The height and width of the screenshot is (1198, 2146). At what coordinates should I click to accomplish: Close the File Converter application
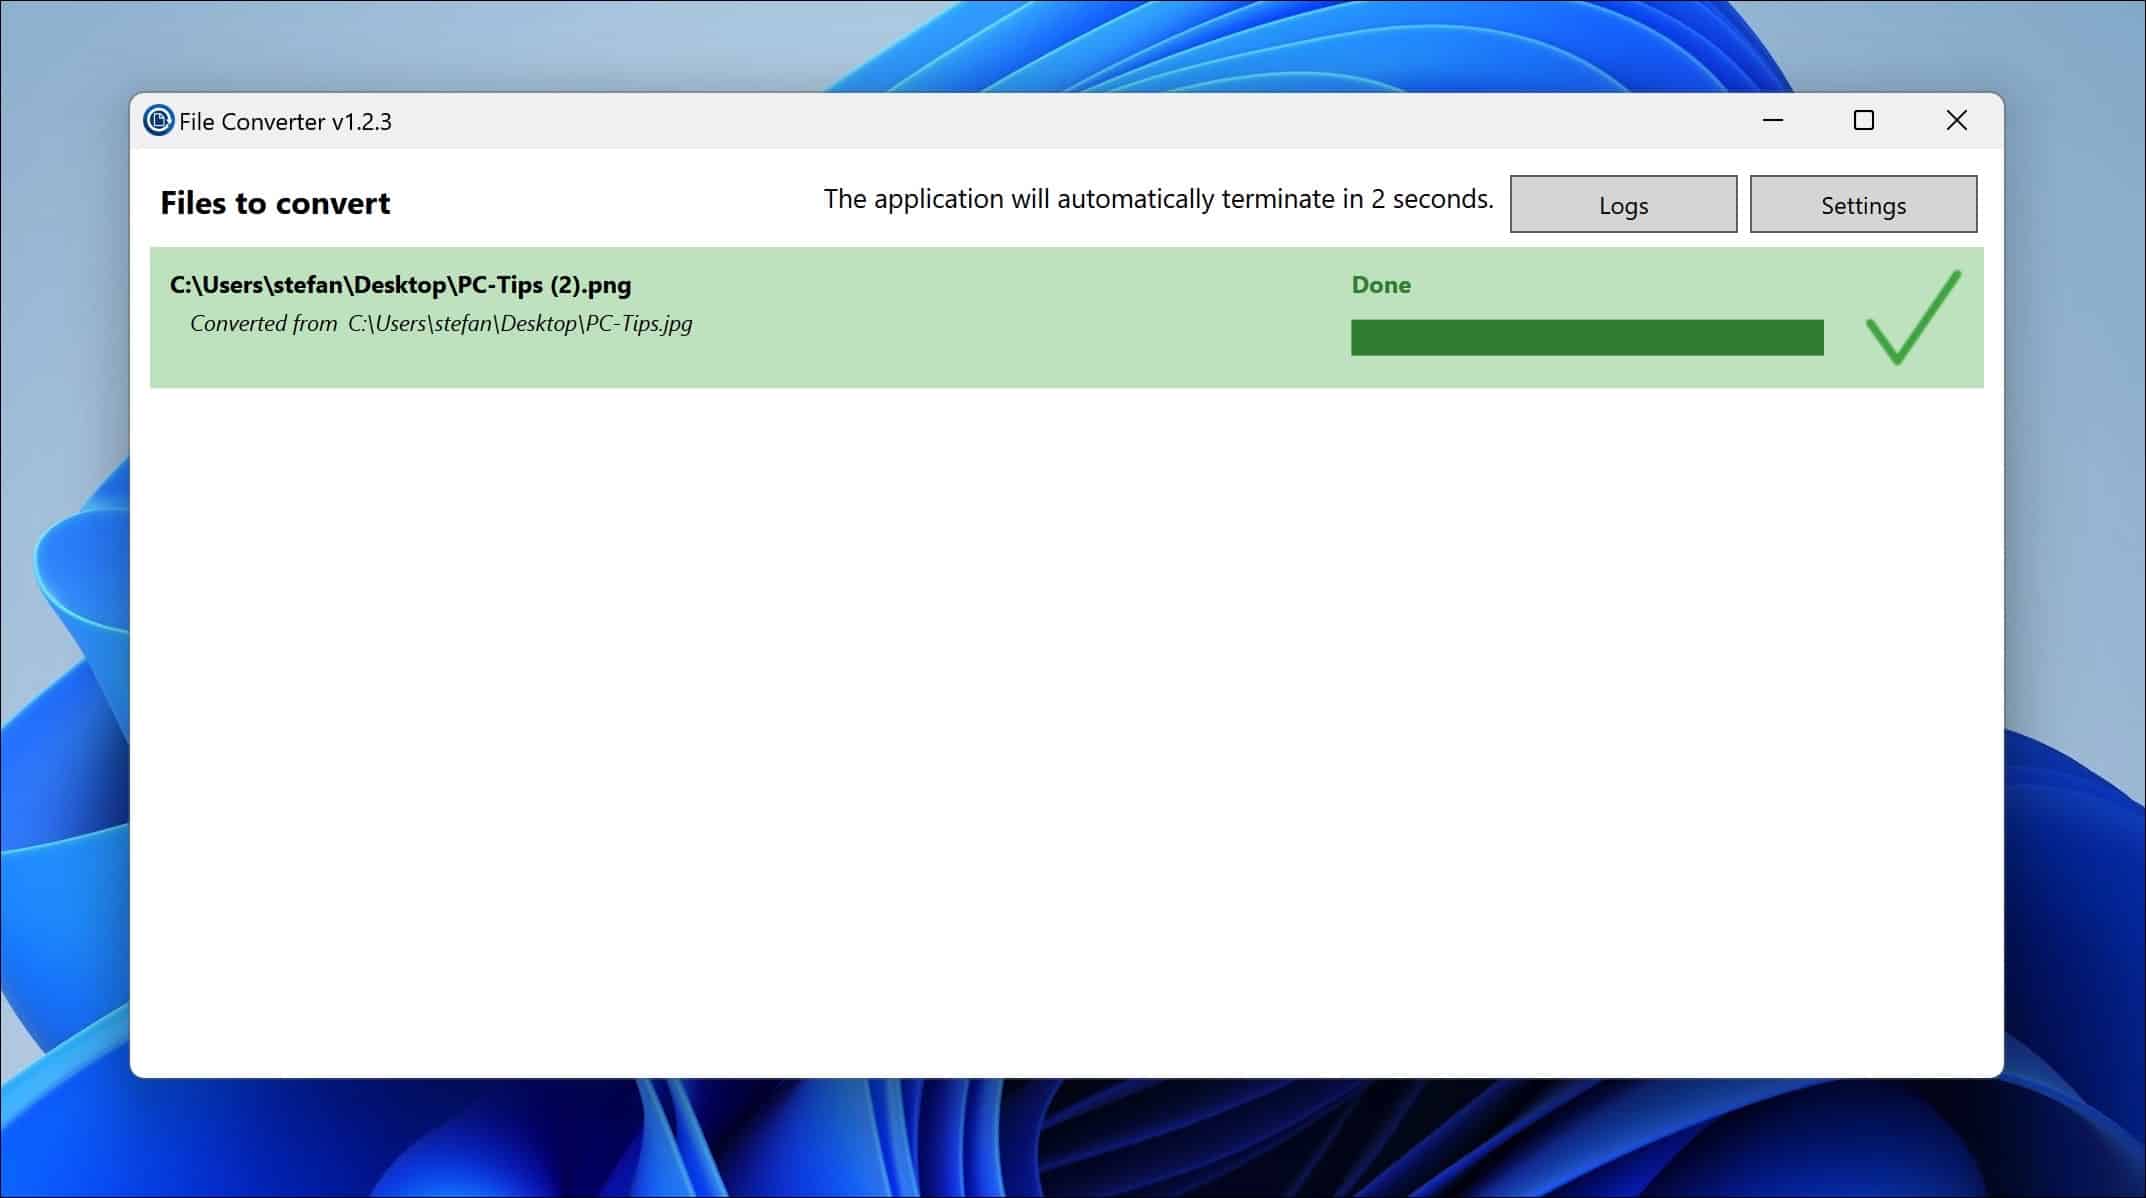pos(1956,120)
